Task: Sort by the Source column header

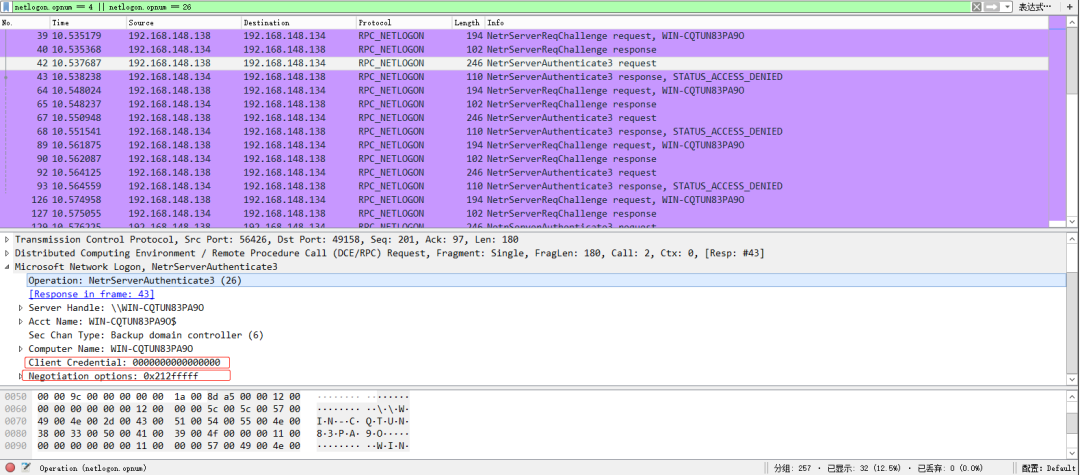Action: pyautogui.click(x=183, y=23)
